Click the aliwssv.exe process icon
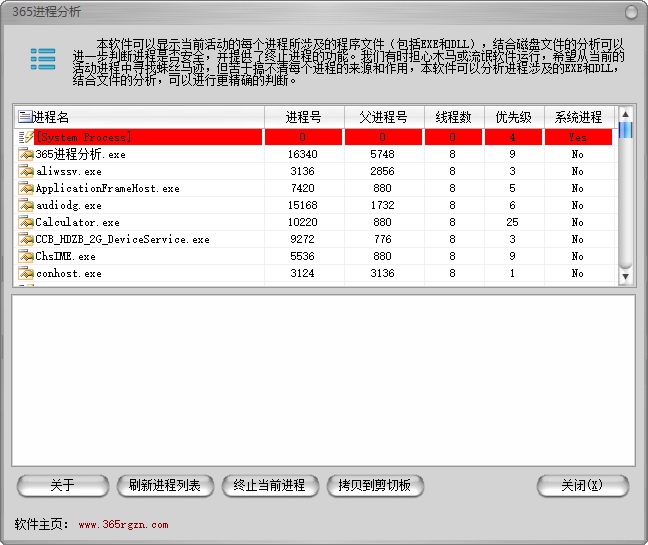Screen dimensions: 648x545 [26, 171]
